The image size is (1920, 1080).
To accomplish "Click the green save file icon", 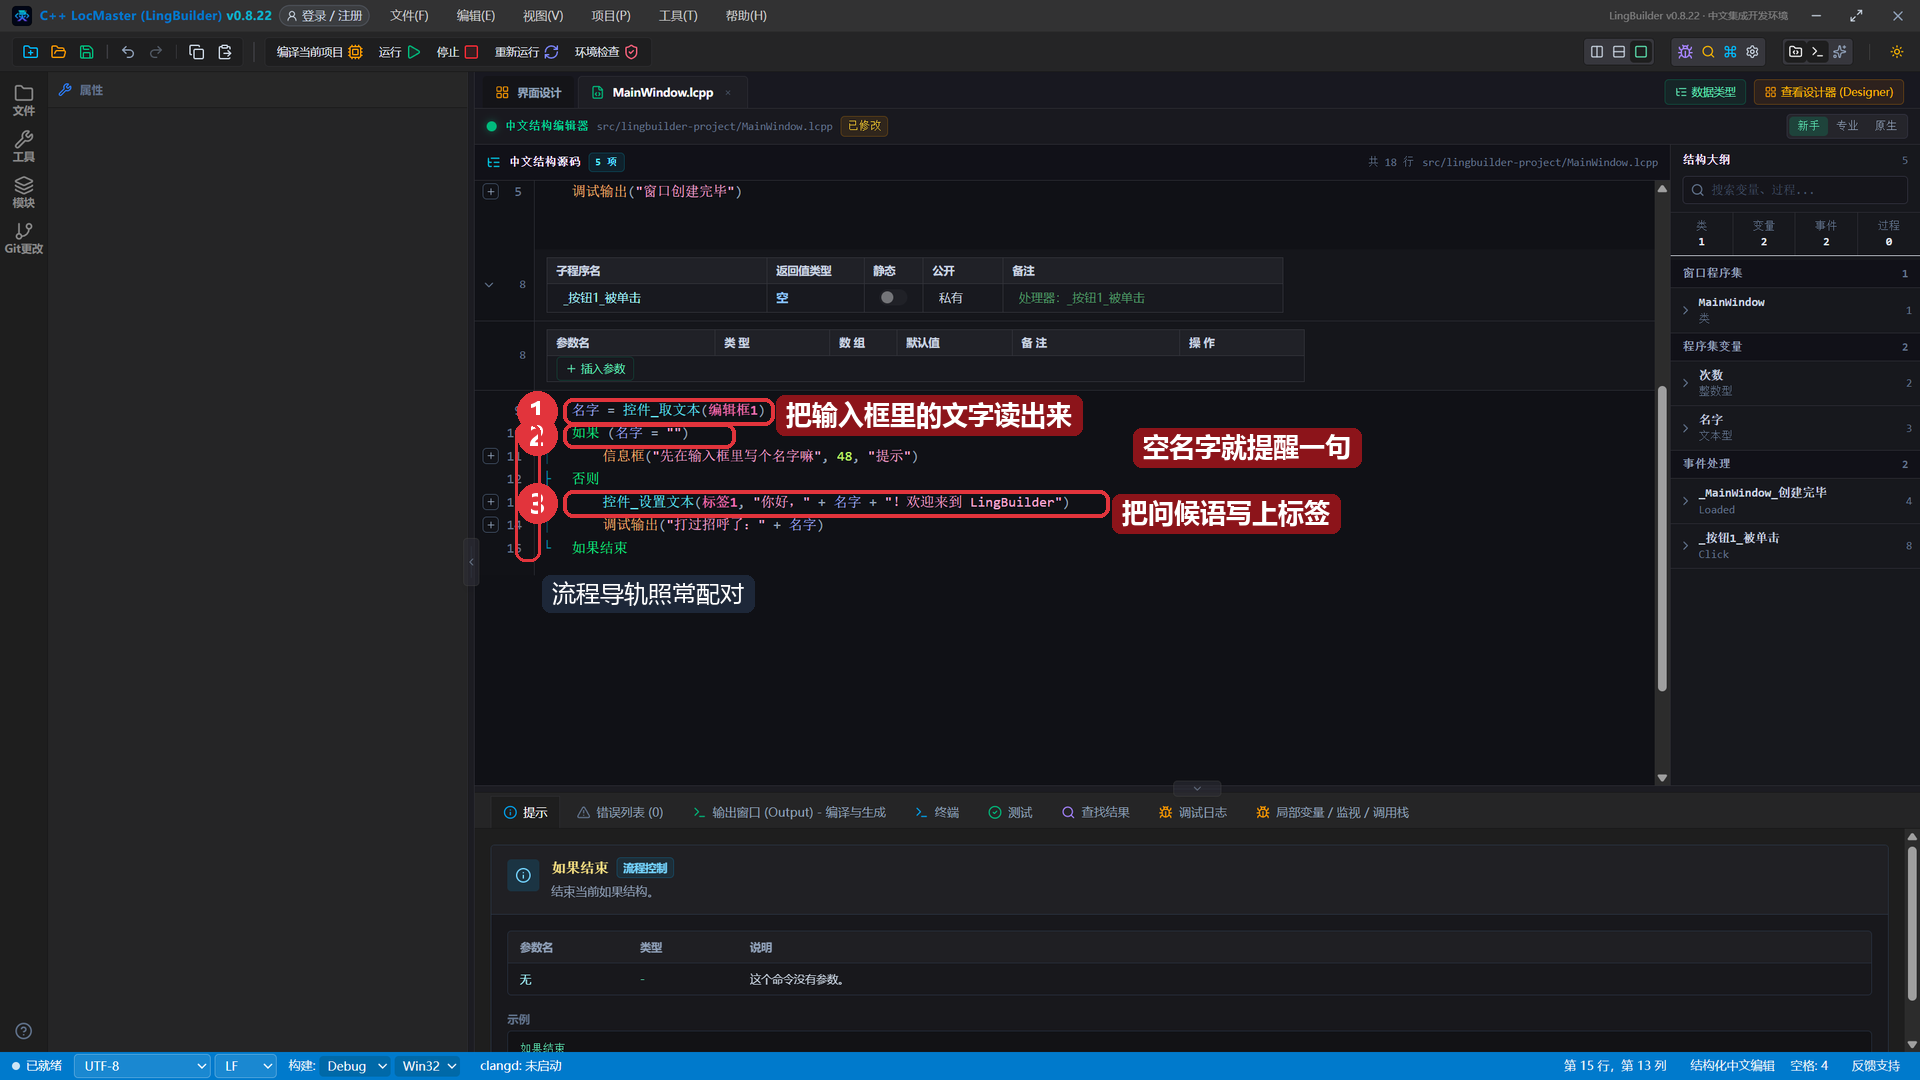I will [x=87, y=52].
